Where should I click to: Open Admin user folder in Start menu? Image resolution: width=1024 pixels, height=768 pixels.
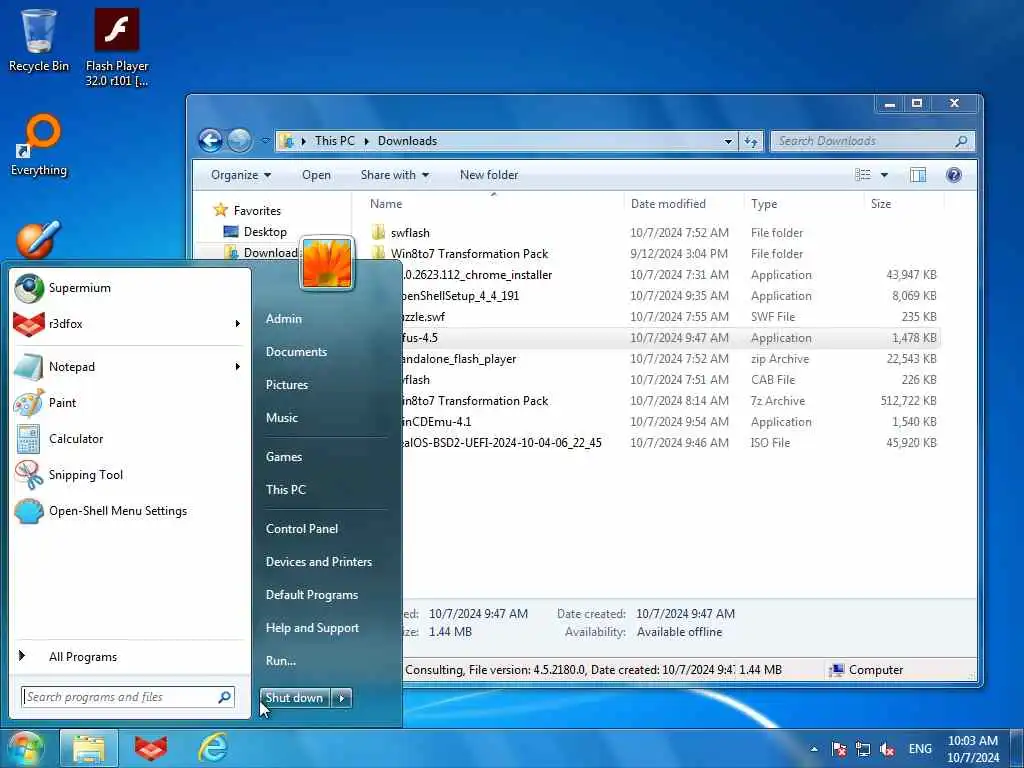pos(284,319)
